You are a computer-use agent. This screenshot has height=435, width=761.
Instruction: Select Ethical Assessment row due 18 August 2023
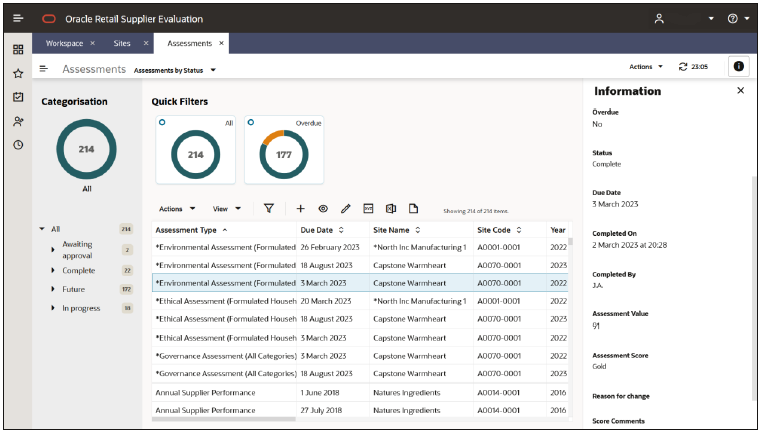click(360, 319)
